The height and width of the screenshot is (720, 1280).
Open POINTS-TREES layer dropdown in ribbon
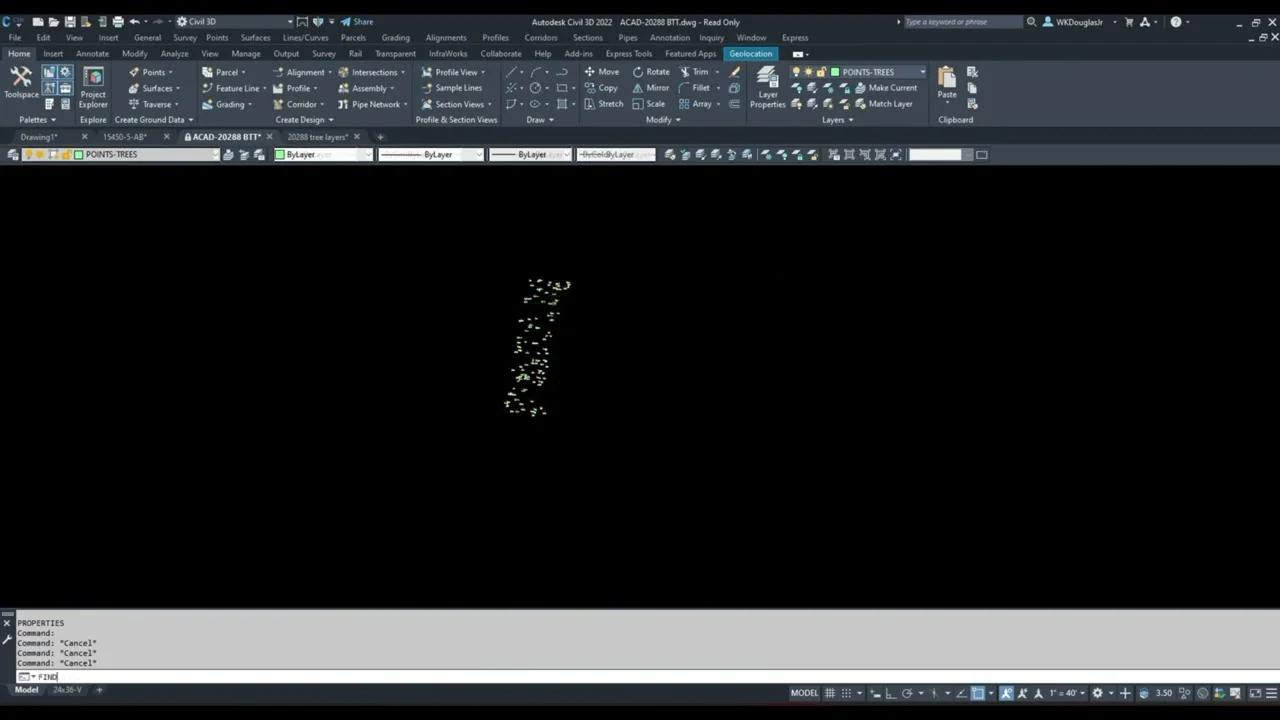[922, 72]
